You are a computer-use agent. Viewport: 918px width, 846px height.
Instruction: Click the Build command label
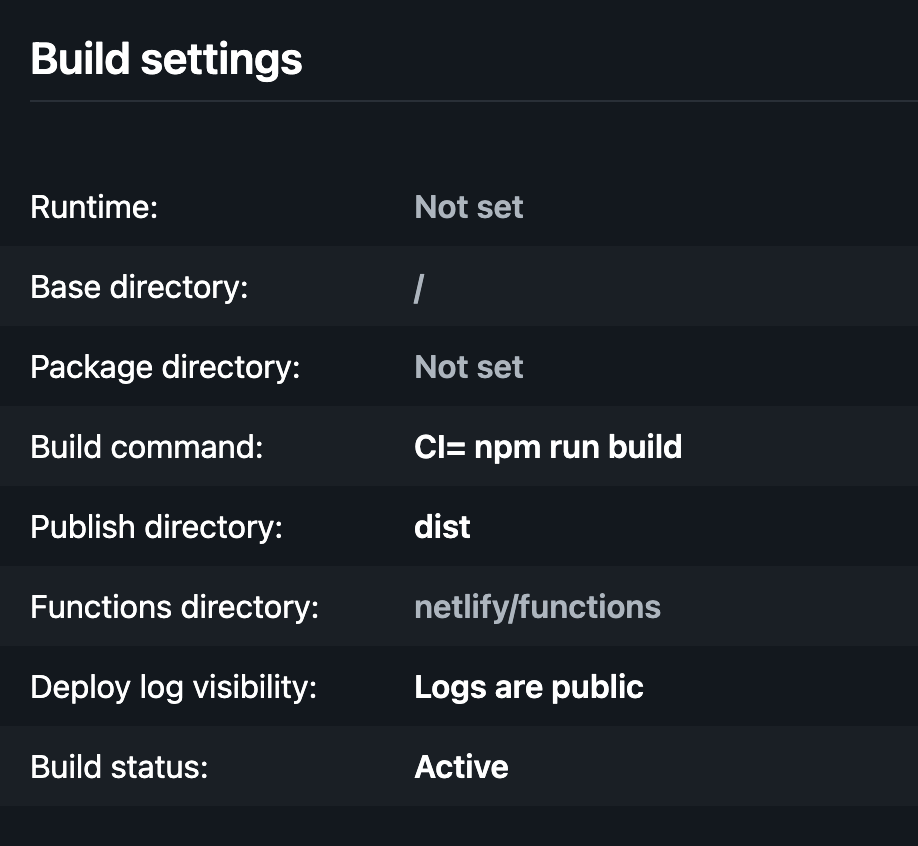click(146, 446)
